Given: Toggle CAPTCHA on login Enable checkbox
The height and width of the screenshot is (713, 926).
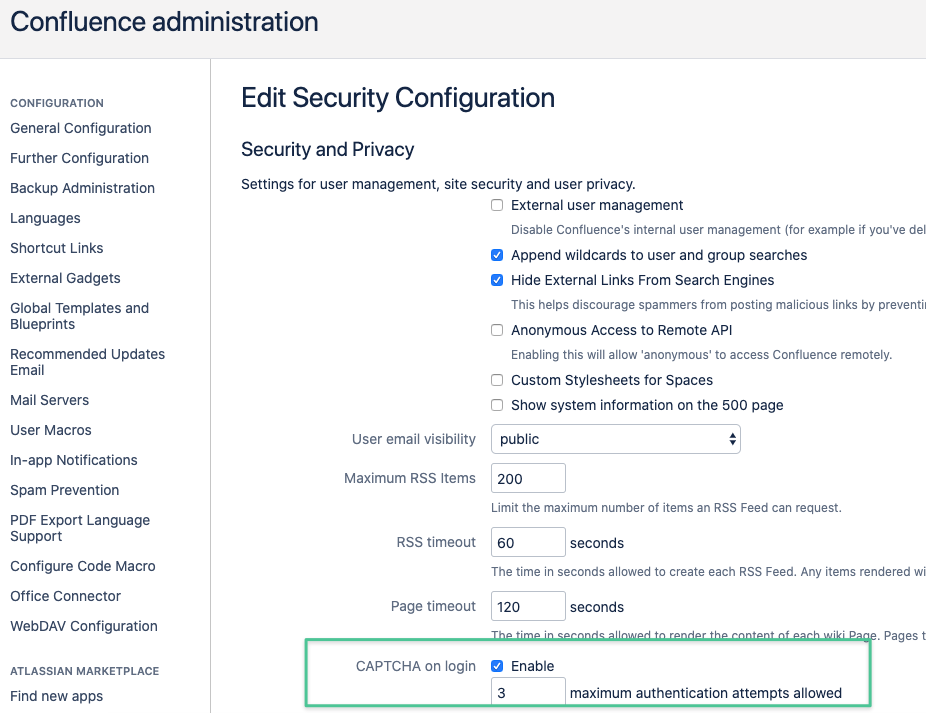Looking at the screenshot, I should point(497,666).
